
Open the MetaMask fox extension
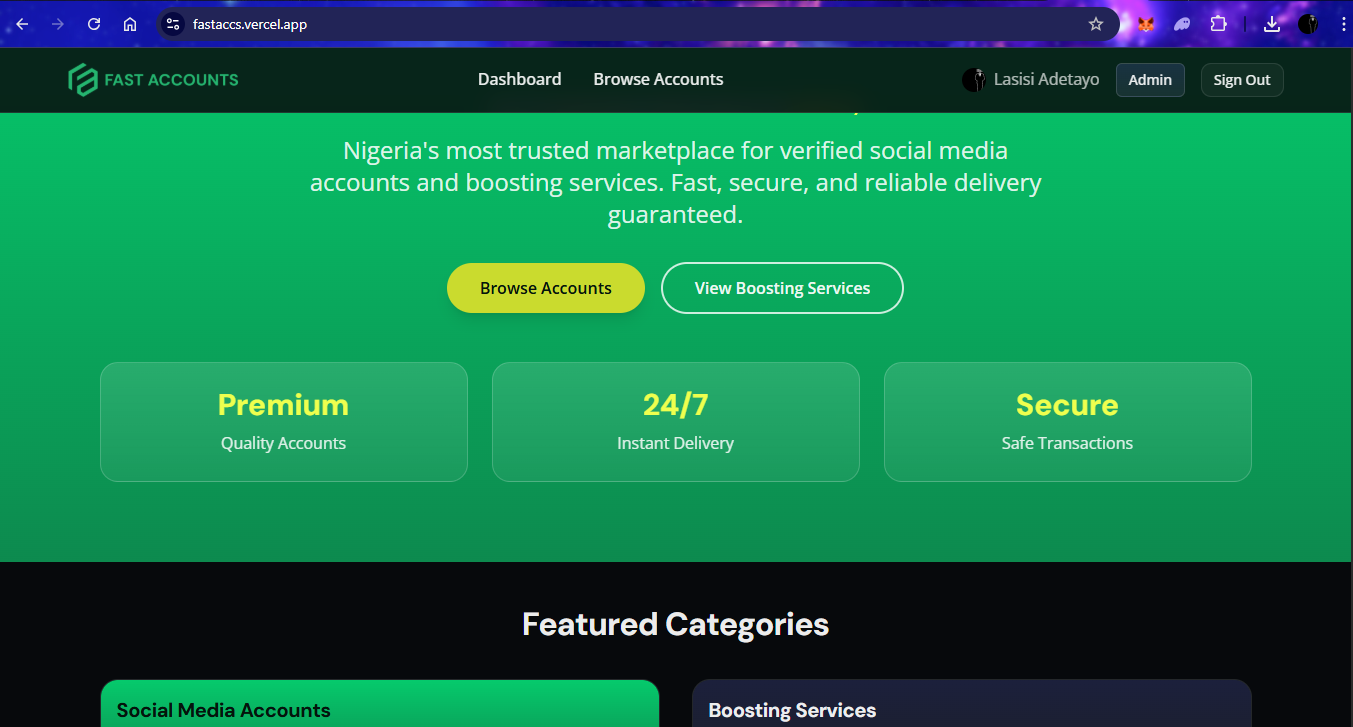(x=1146, y=24)
